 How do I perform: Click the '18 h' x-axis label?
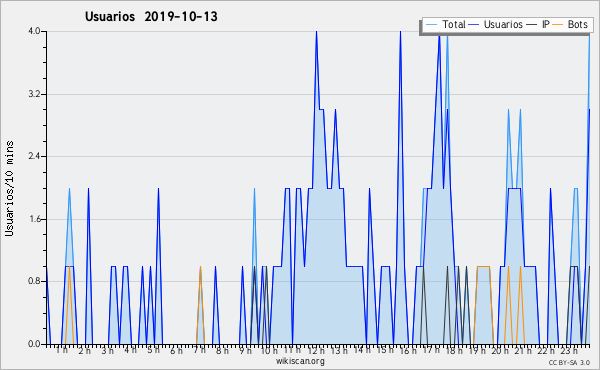tap(454, 350)
